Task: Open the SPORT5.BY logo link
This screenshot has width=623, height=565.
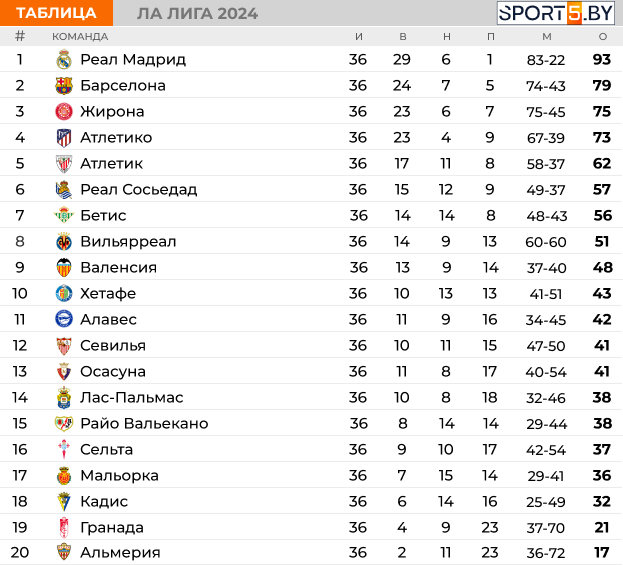Action: pos(556,13)
